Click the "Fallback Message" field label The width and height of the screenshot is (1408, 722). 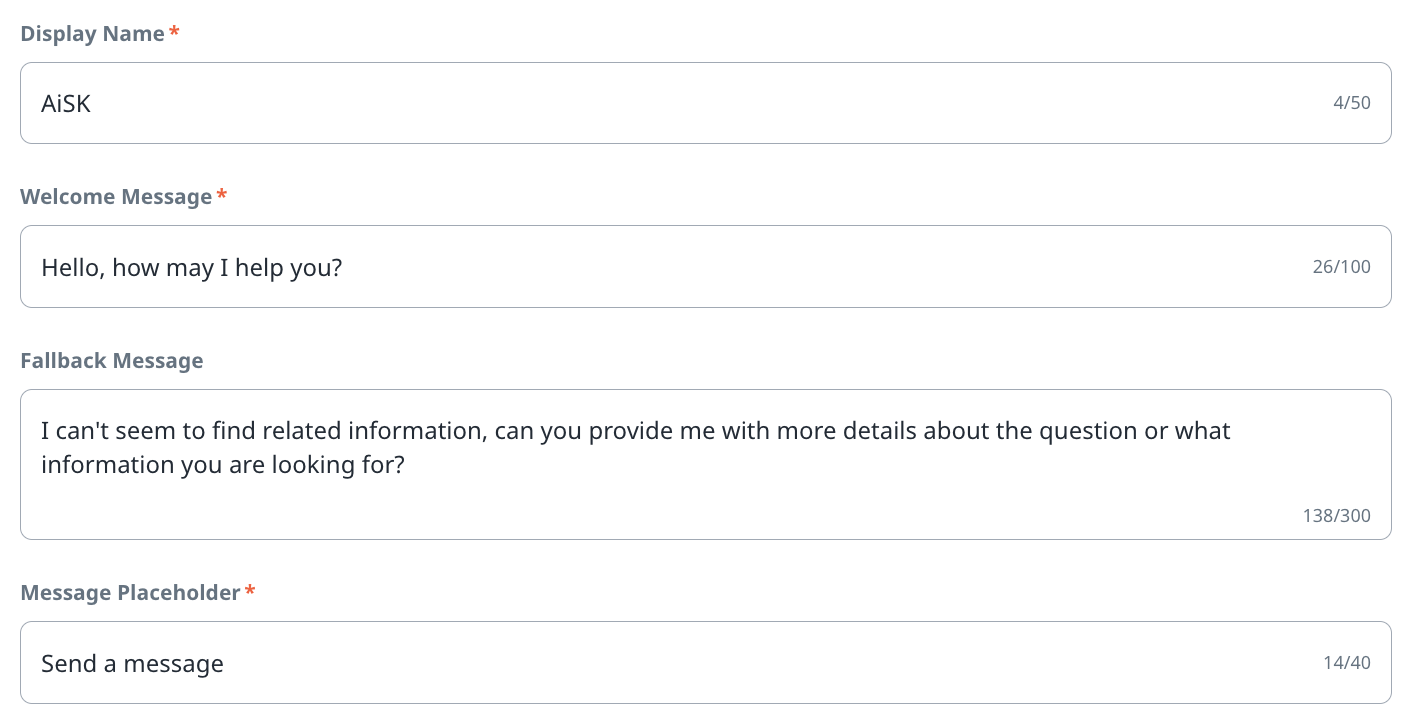pos(112,361)
